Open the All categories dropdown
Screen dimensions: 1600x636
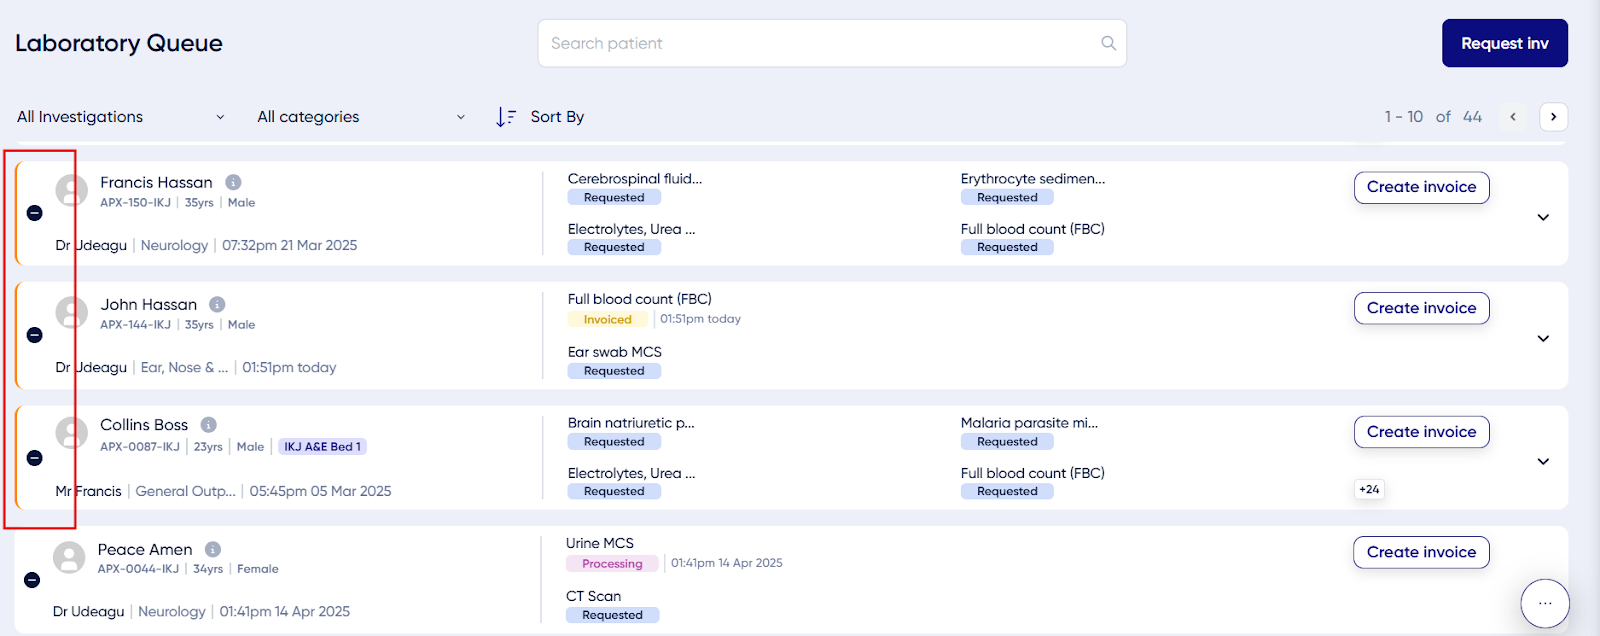(361, 117)
